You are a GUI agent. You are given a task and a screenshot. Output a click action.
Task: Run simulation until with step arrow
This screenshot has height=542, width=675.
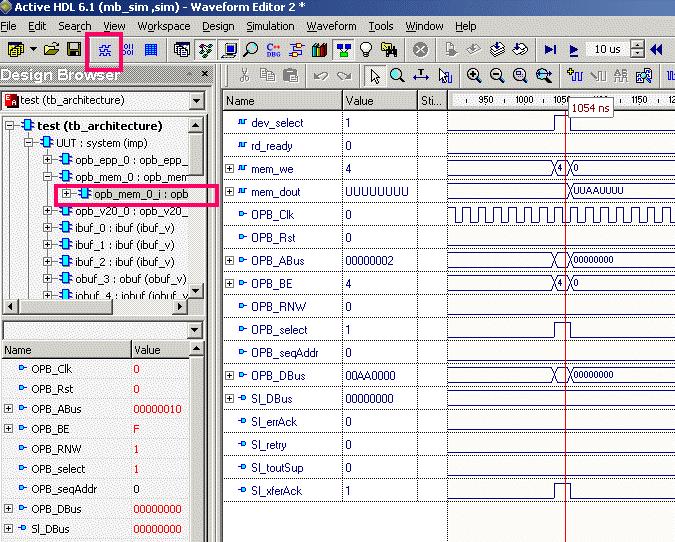click(550, 50)
